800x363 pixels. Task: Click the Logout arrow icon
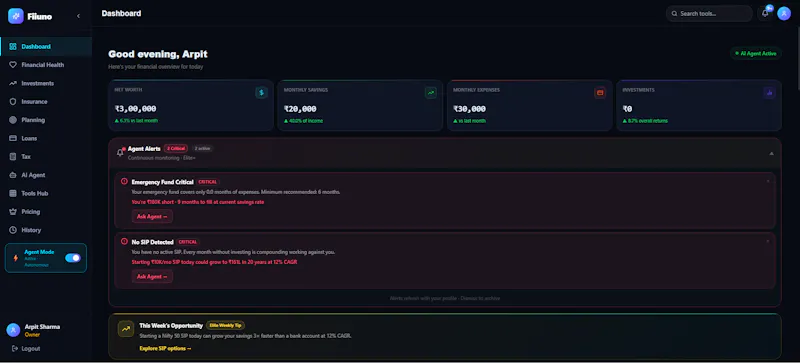point(14,349)
